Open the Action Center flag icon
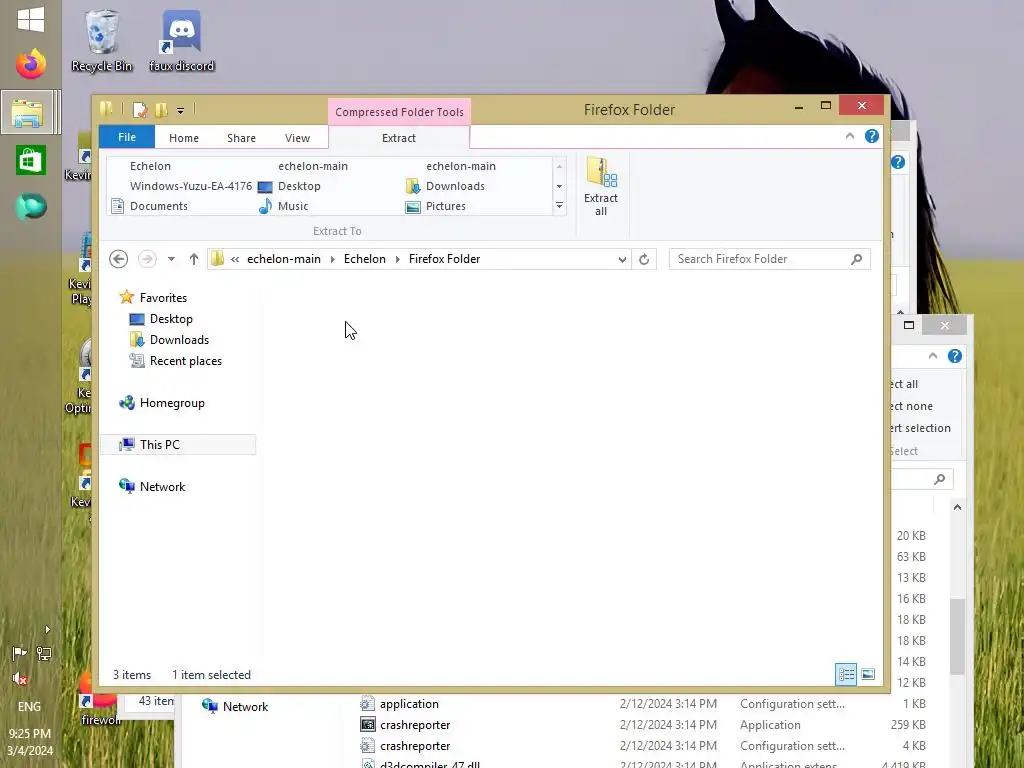1024x768 pixels. click(x=20, y=653)
